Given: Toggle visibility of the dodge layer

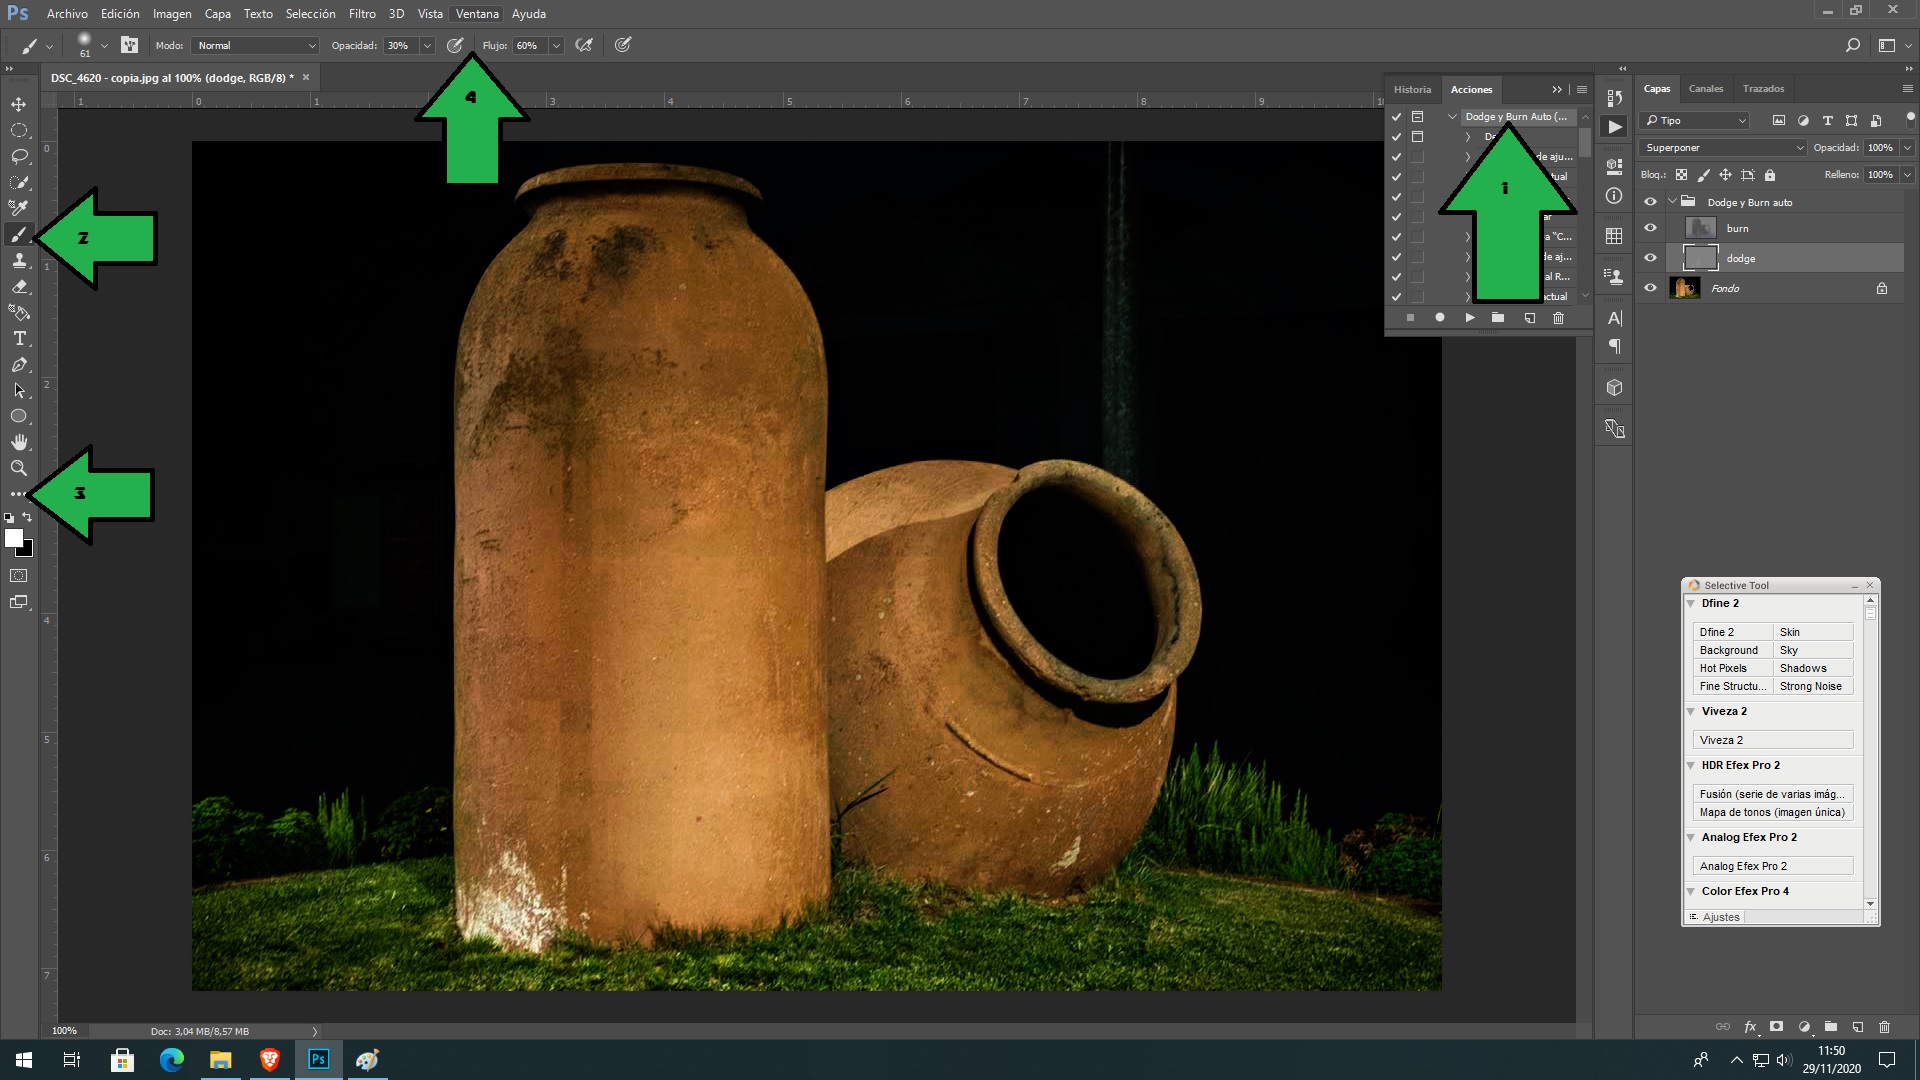Looking at the screenshot, I should (1650, 258).
